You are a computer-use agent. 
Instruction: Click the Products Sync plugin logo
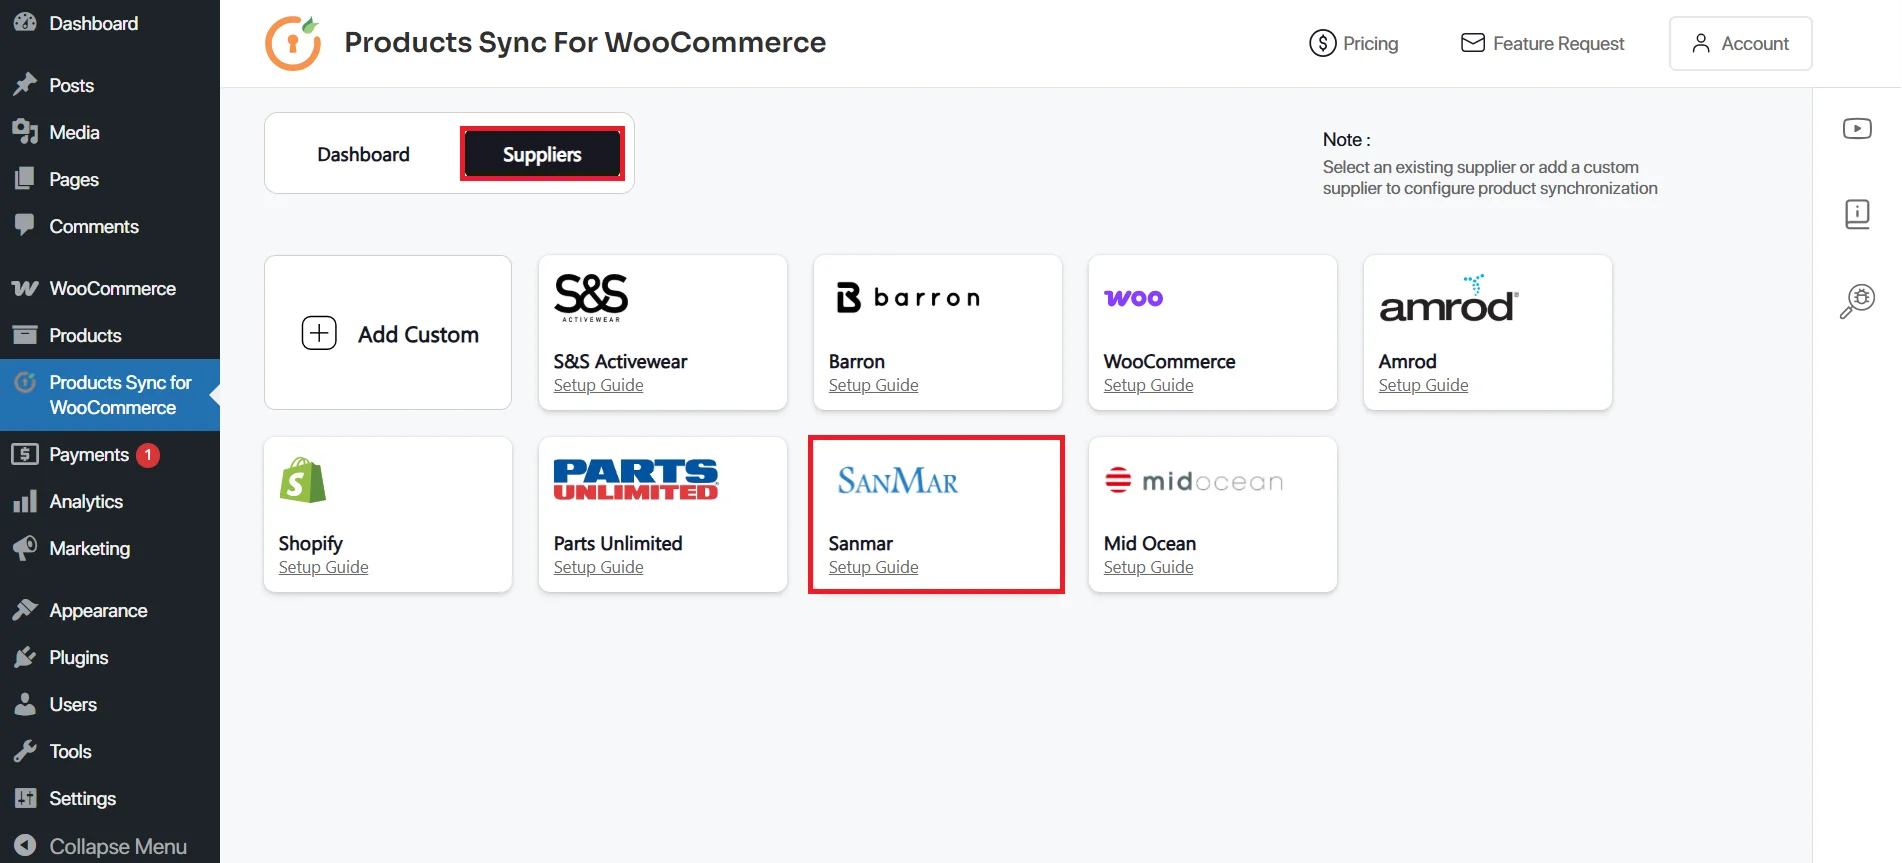(292, 42)
